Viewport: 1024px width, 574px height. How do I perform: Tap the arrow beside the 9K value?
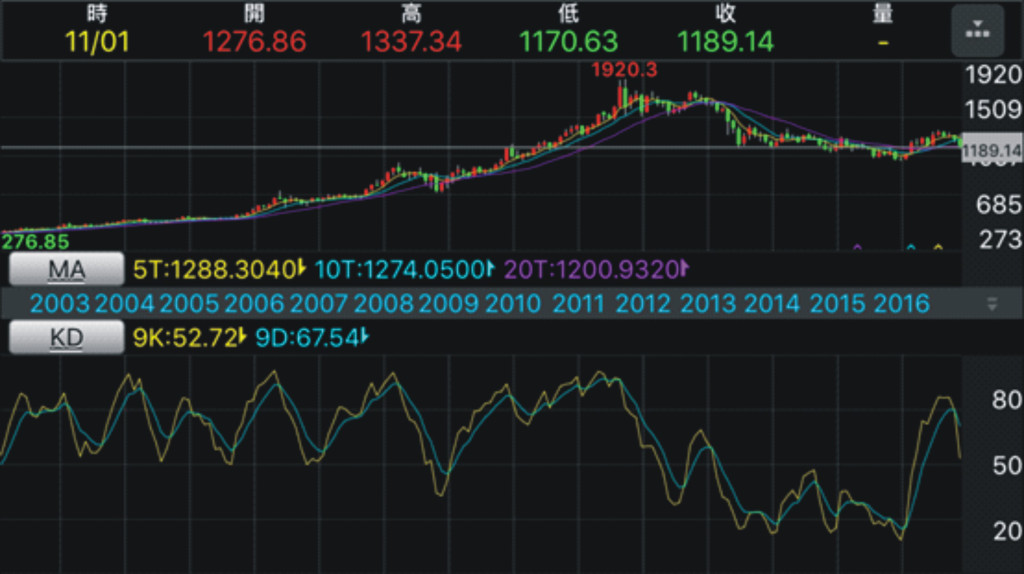click(x=242, y=339)
